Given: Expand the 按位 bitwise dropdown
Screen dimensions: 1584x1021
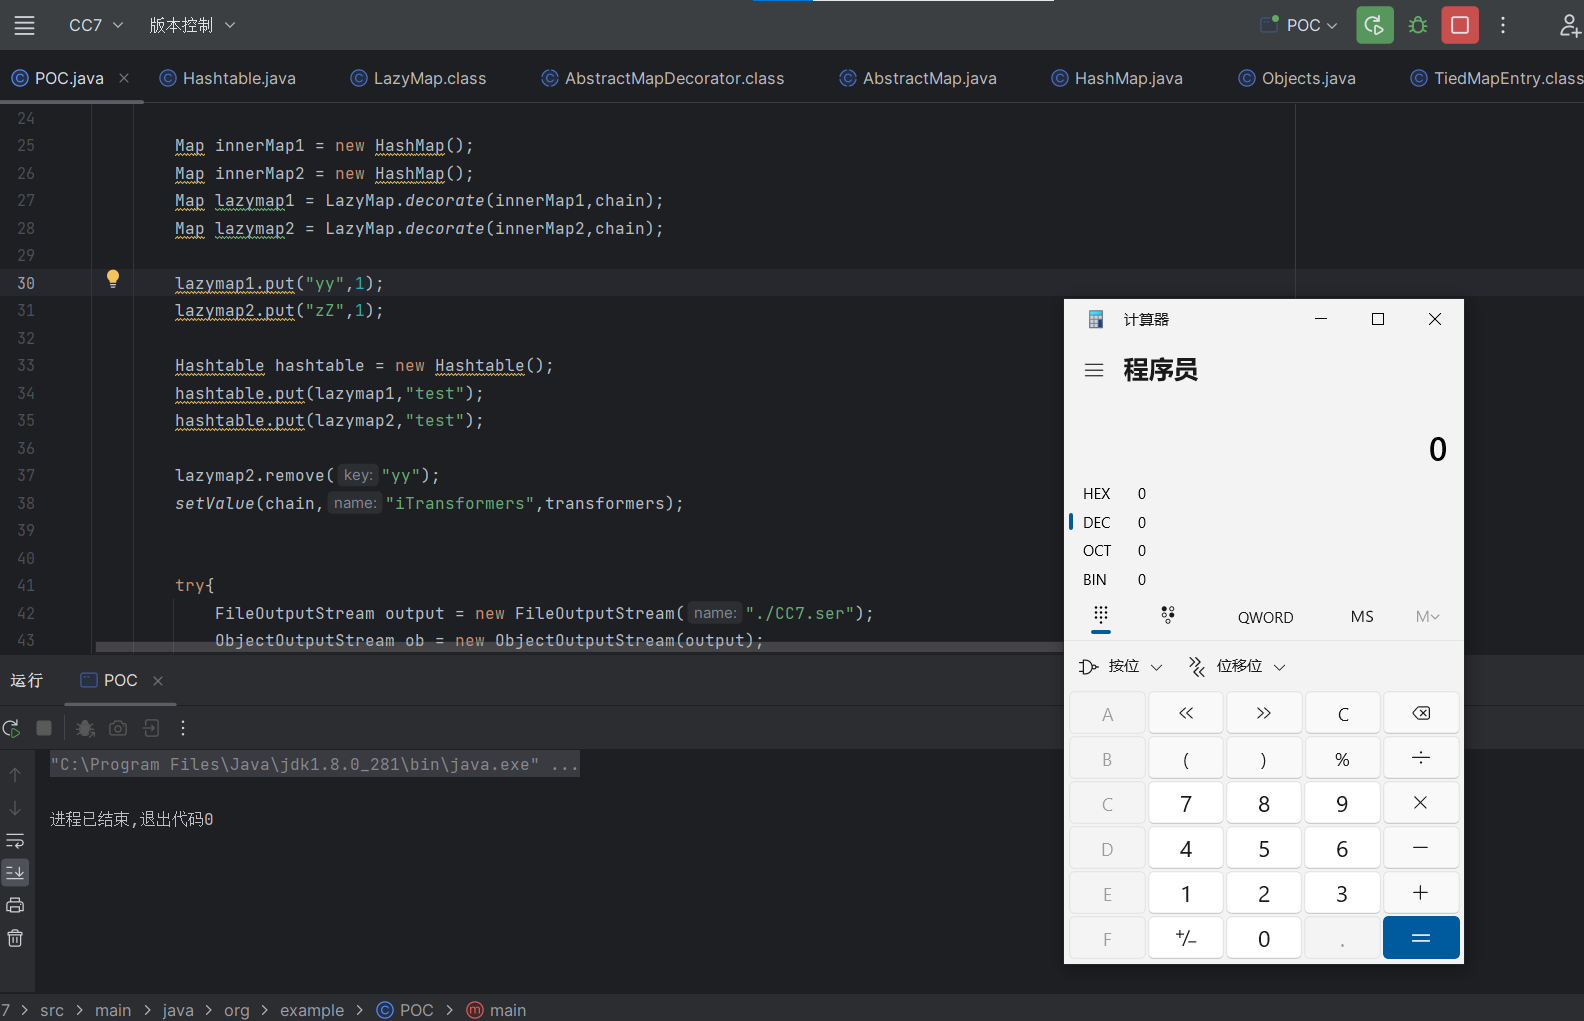Looking at the screenshot, I should [1121, 666].
